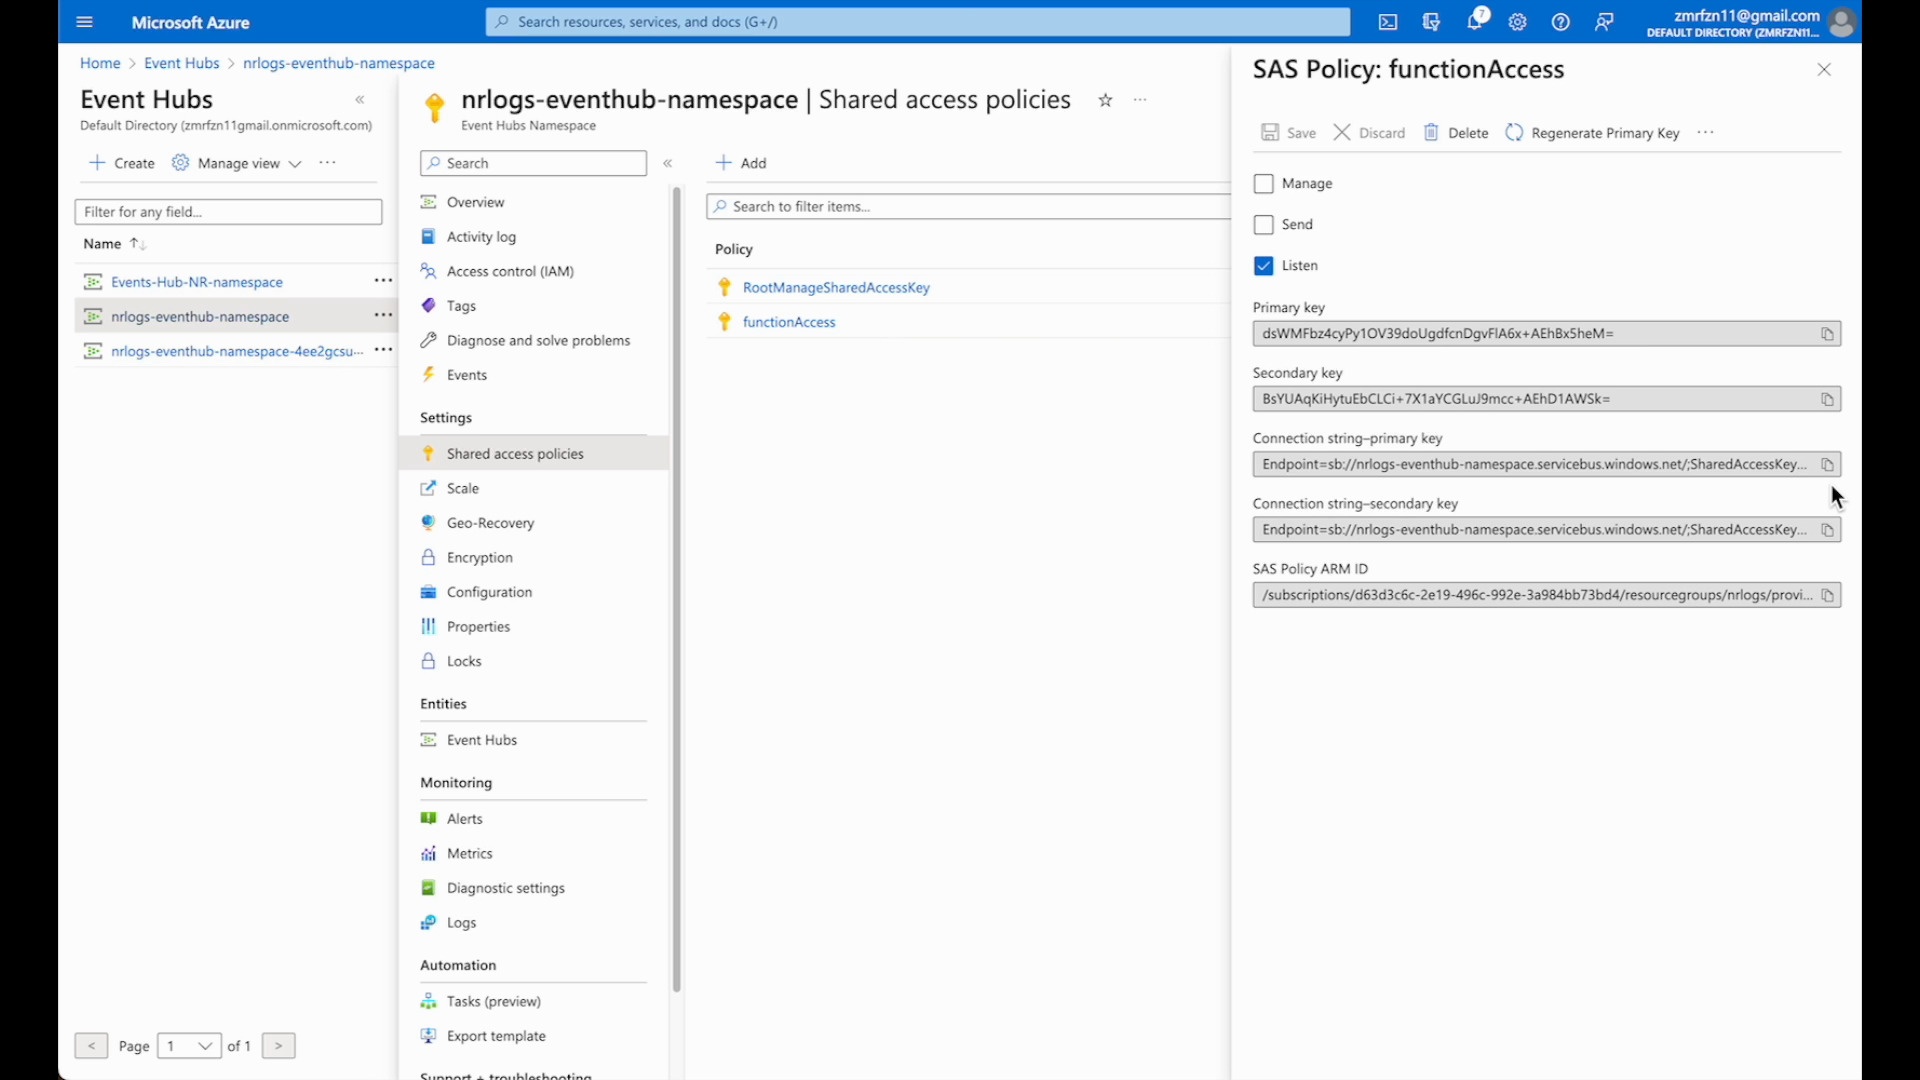This screenshot has height=1080, width=1920.
Task: Open portal settings gear in top bar
Action: 1518,22
